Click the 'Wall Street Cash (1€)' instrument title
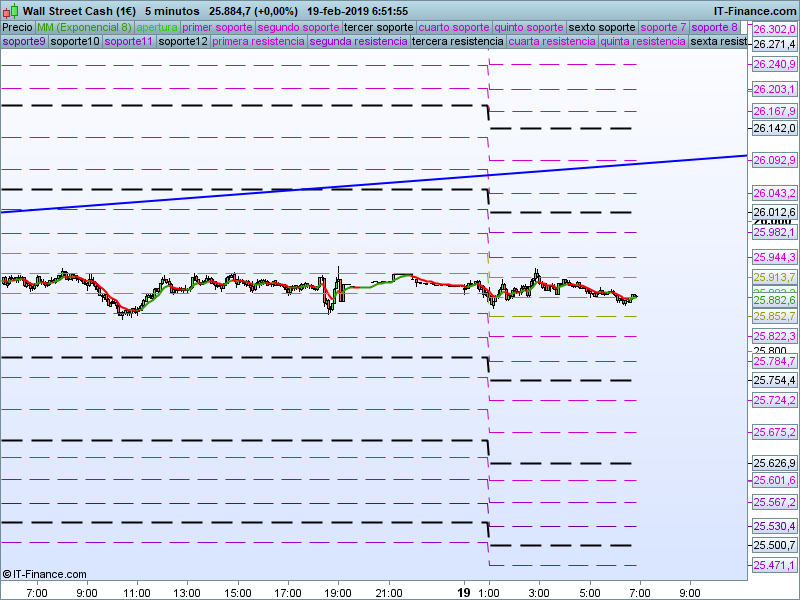Screen dimensions: 800x600 click(79, 10)
